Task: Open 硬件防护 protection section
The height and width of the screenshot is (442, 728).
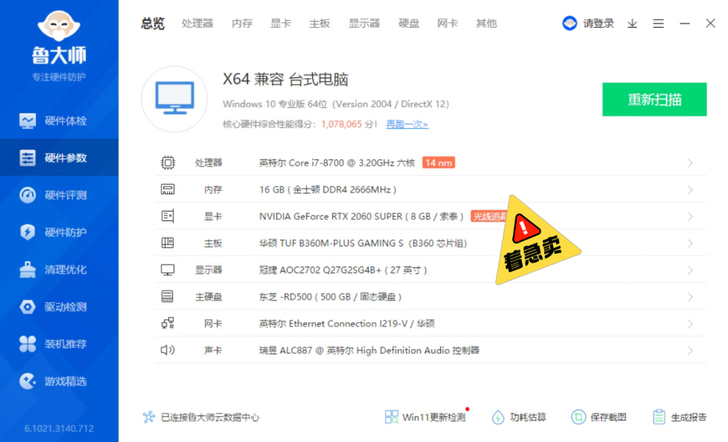Action: point(59,232)
